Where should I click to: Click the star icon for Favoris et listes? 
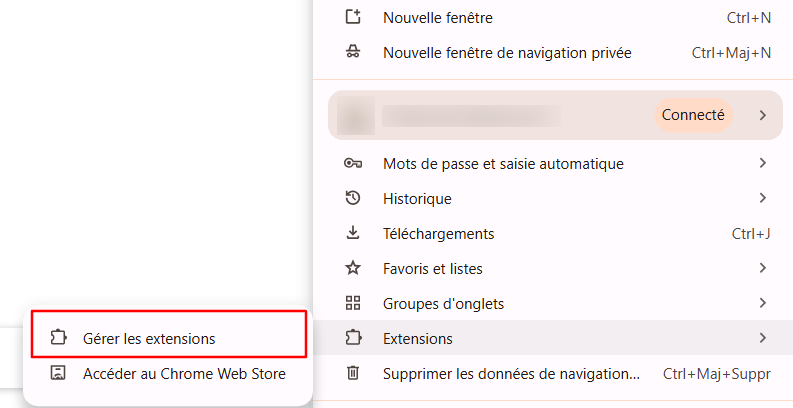pos(352,268)
